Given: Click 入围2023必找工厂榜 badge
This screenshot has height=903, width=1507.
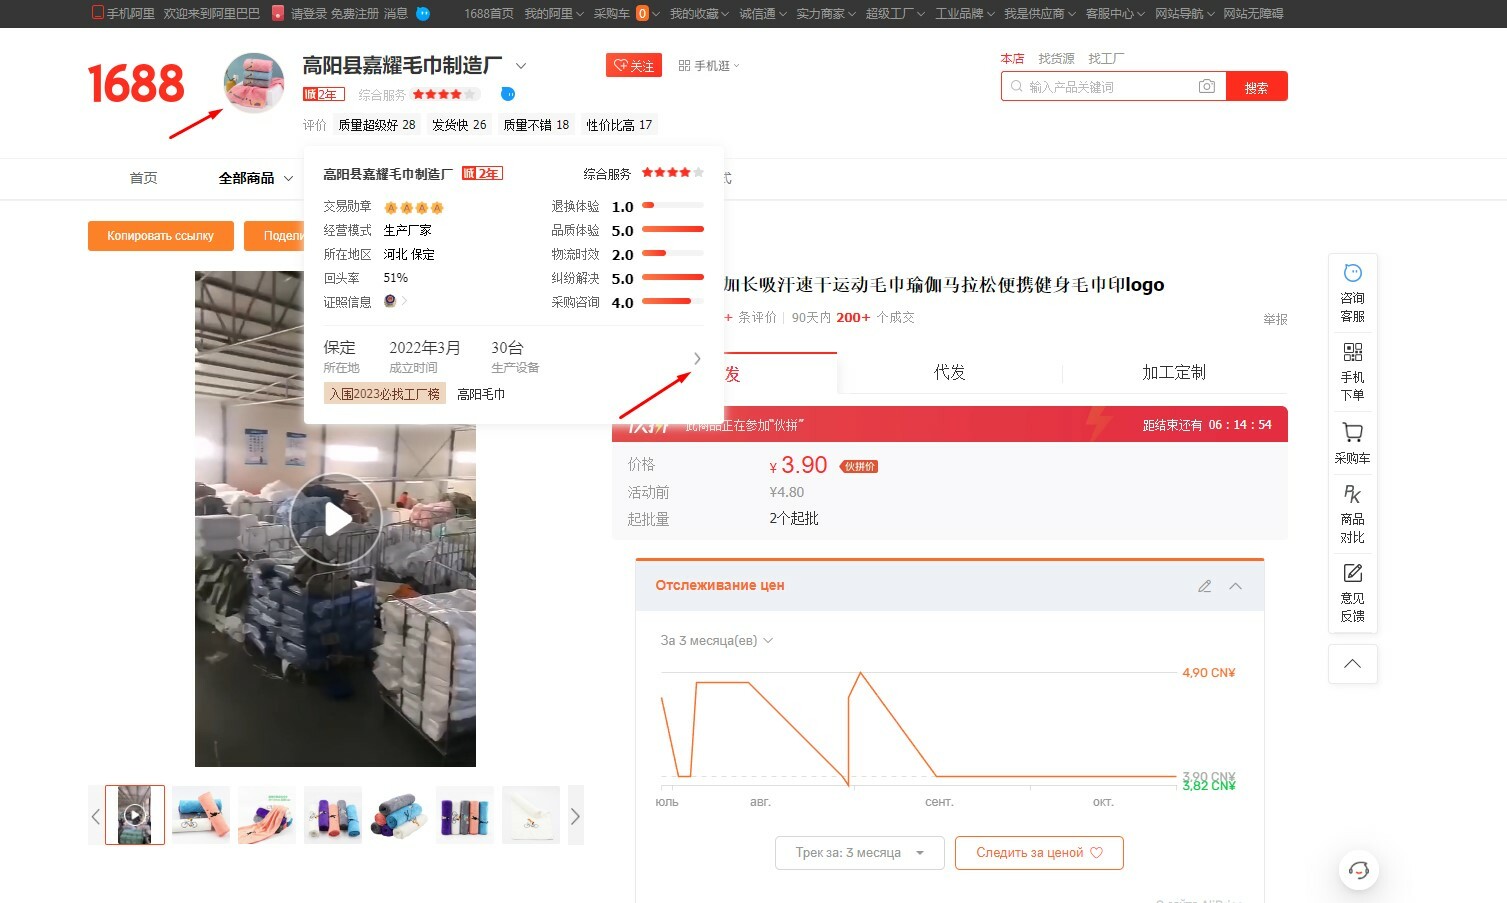Looking at the screenshot, I should point(385,394).
